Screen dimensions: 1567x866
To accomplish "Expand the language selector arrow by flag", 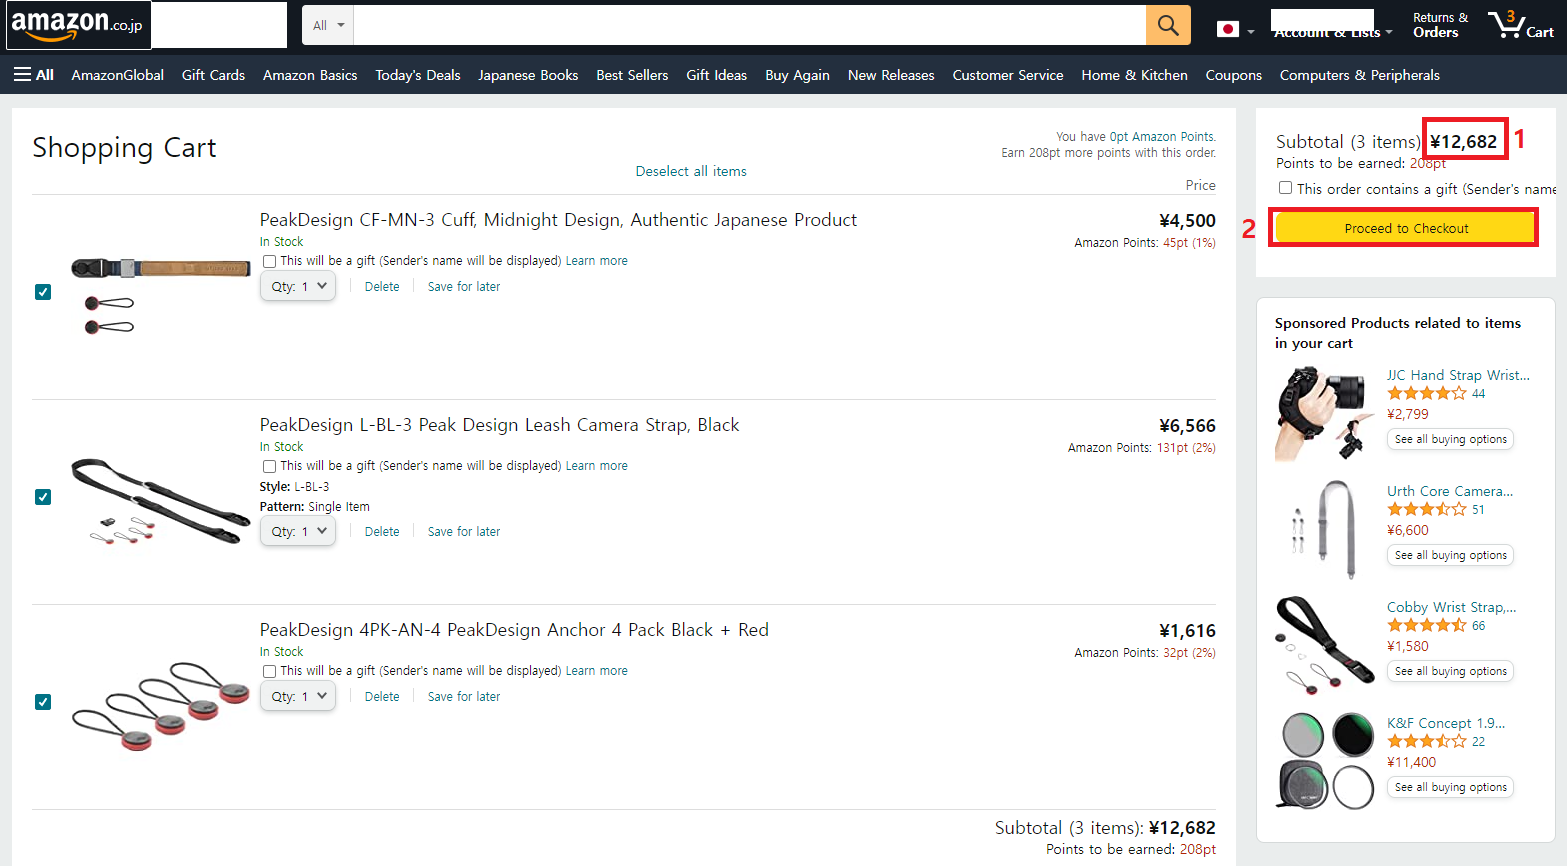I will [x=1250, y=32].
